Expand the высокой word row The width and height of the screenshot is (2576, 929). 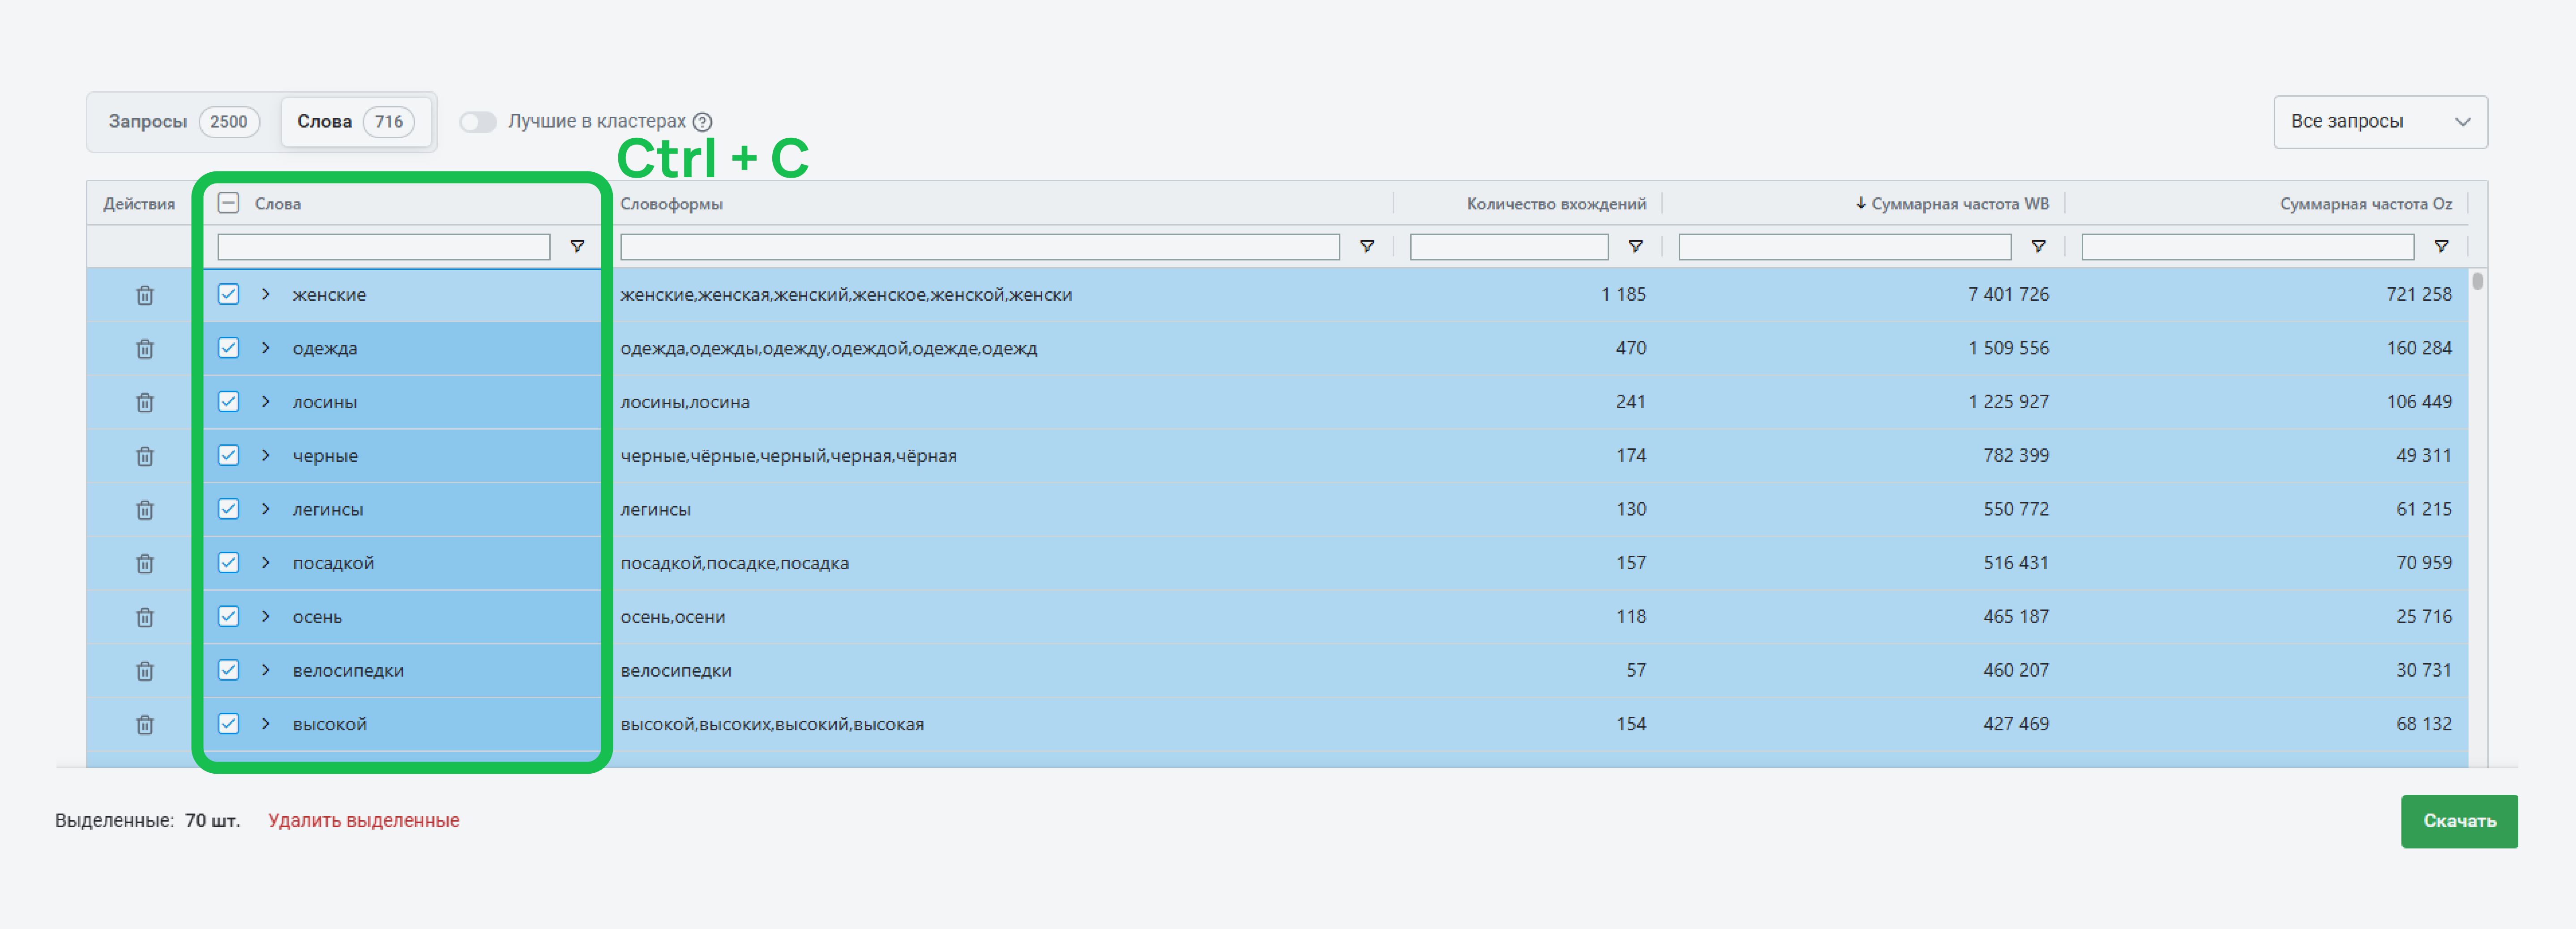(266, 724)
